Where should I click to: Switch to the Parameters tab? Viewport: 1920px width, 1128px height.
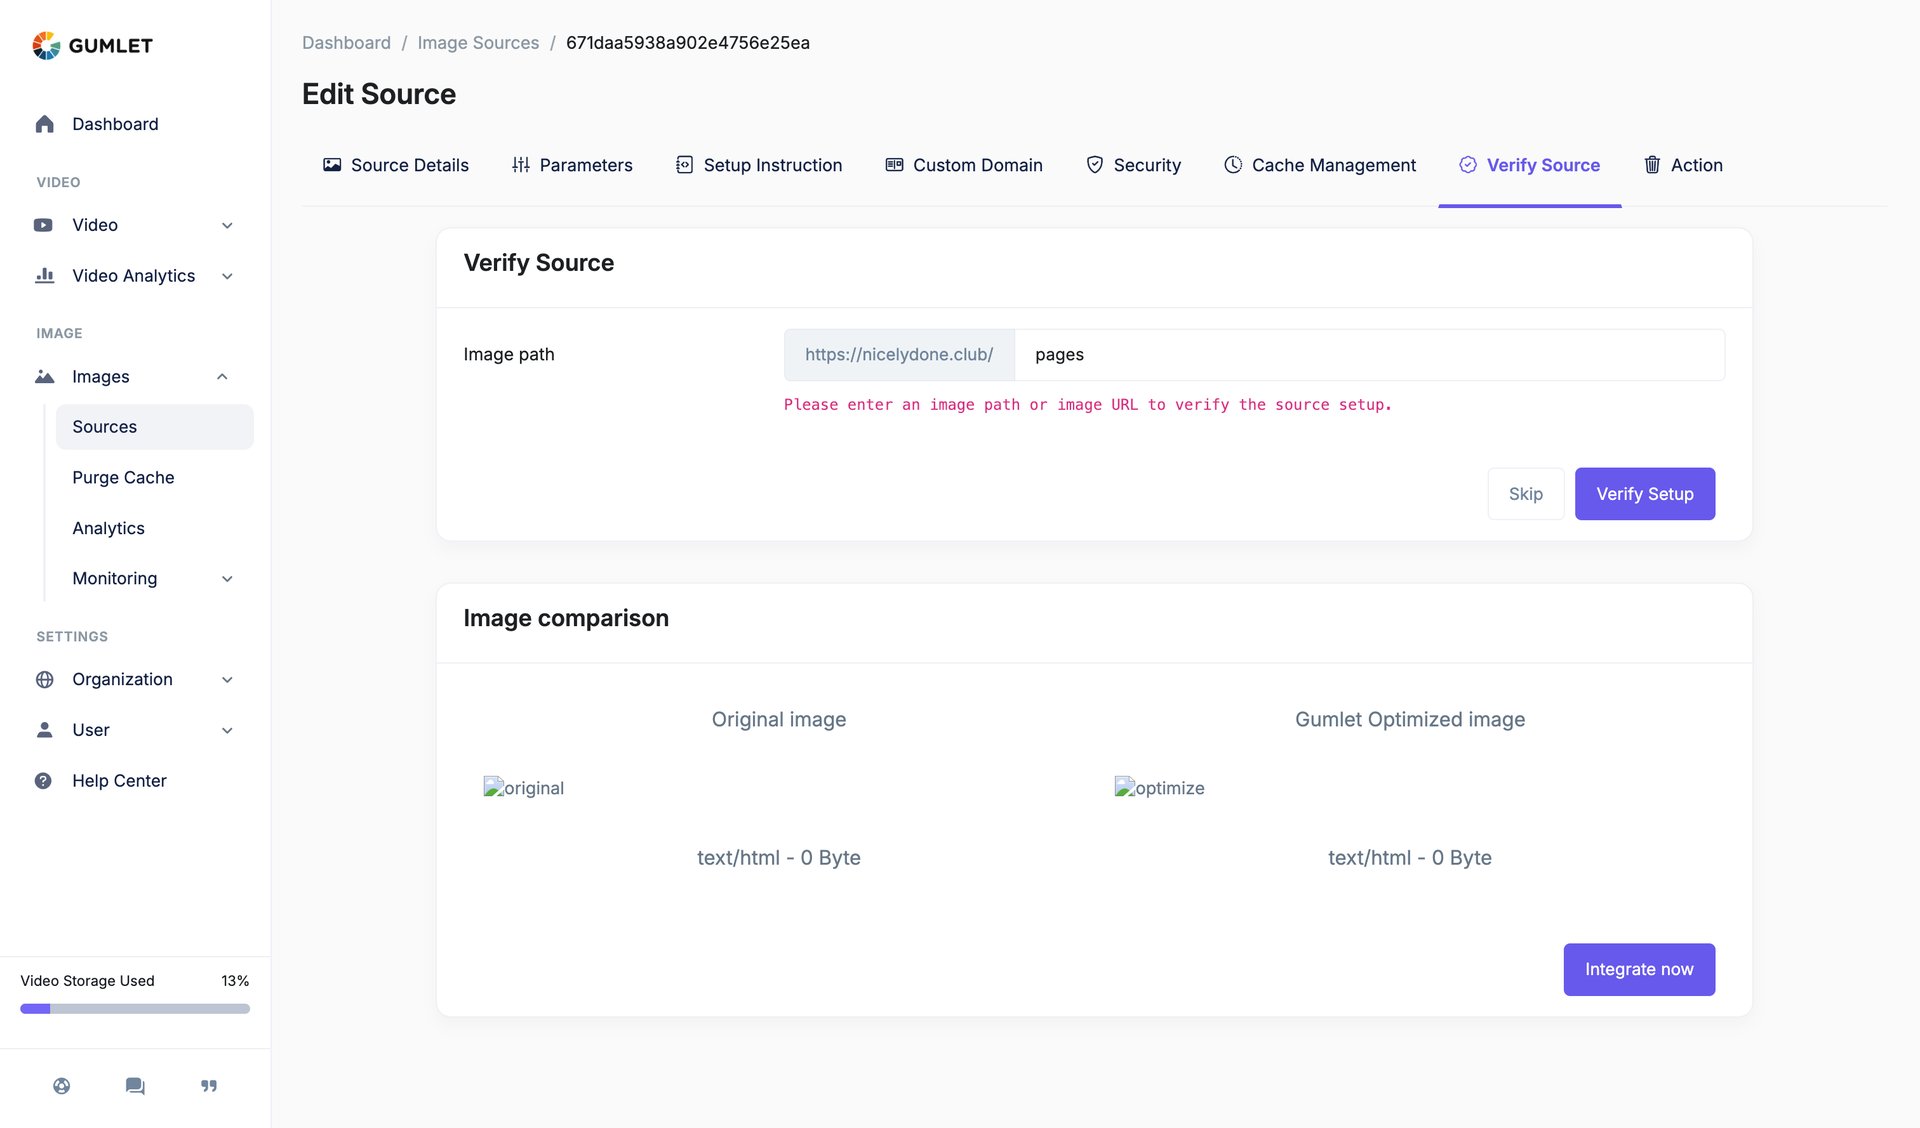point(571,165)
